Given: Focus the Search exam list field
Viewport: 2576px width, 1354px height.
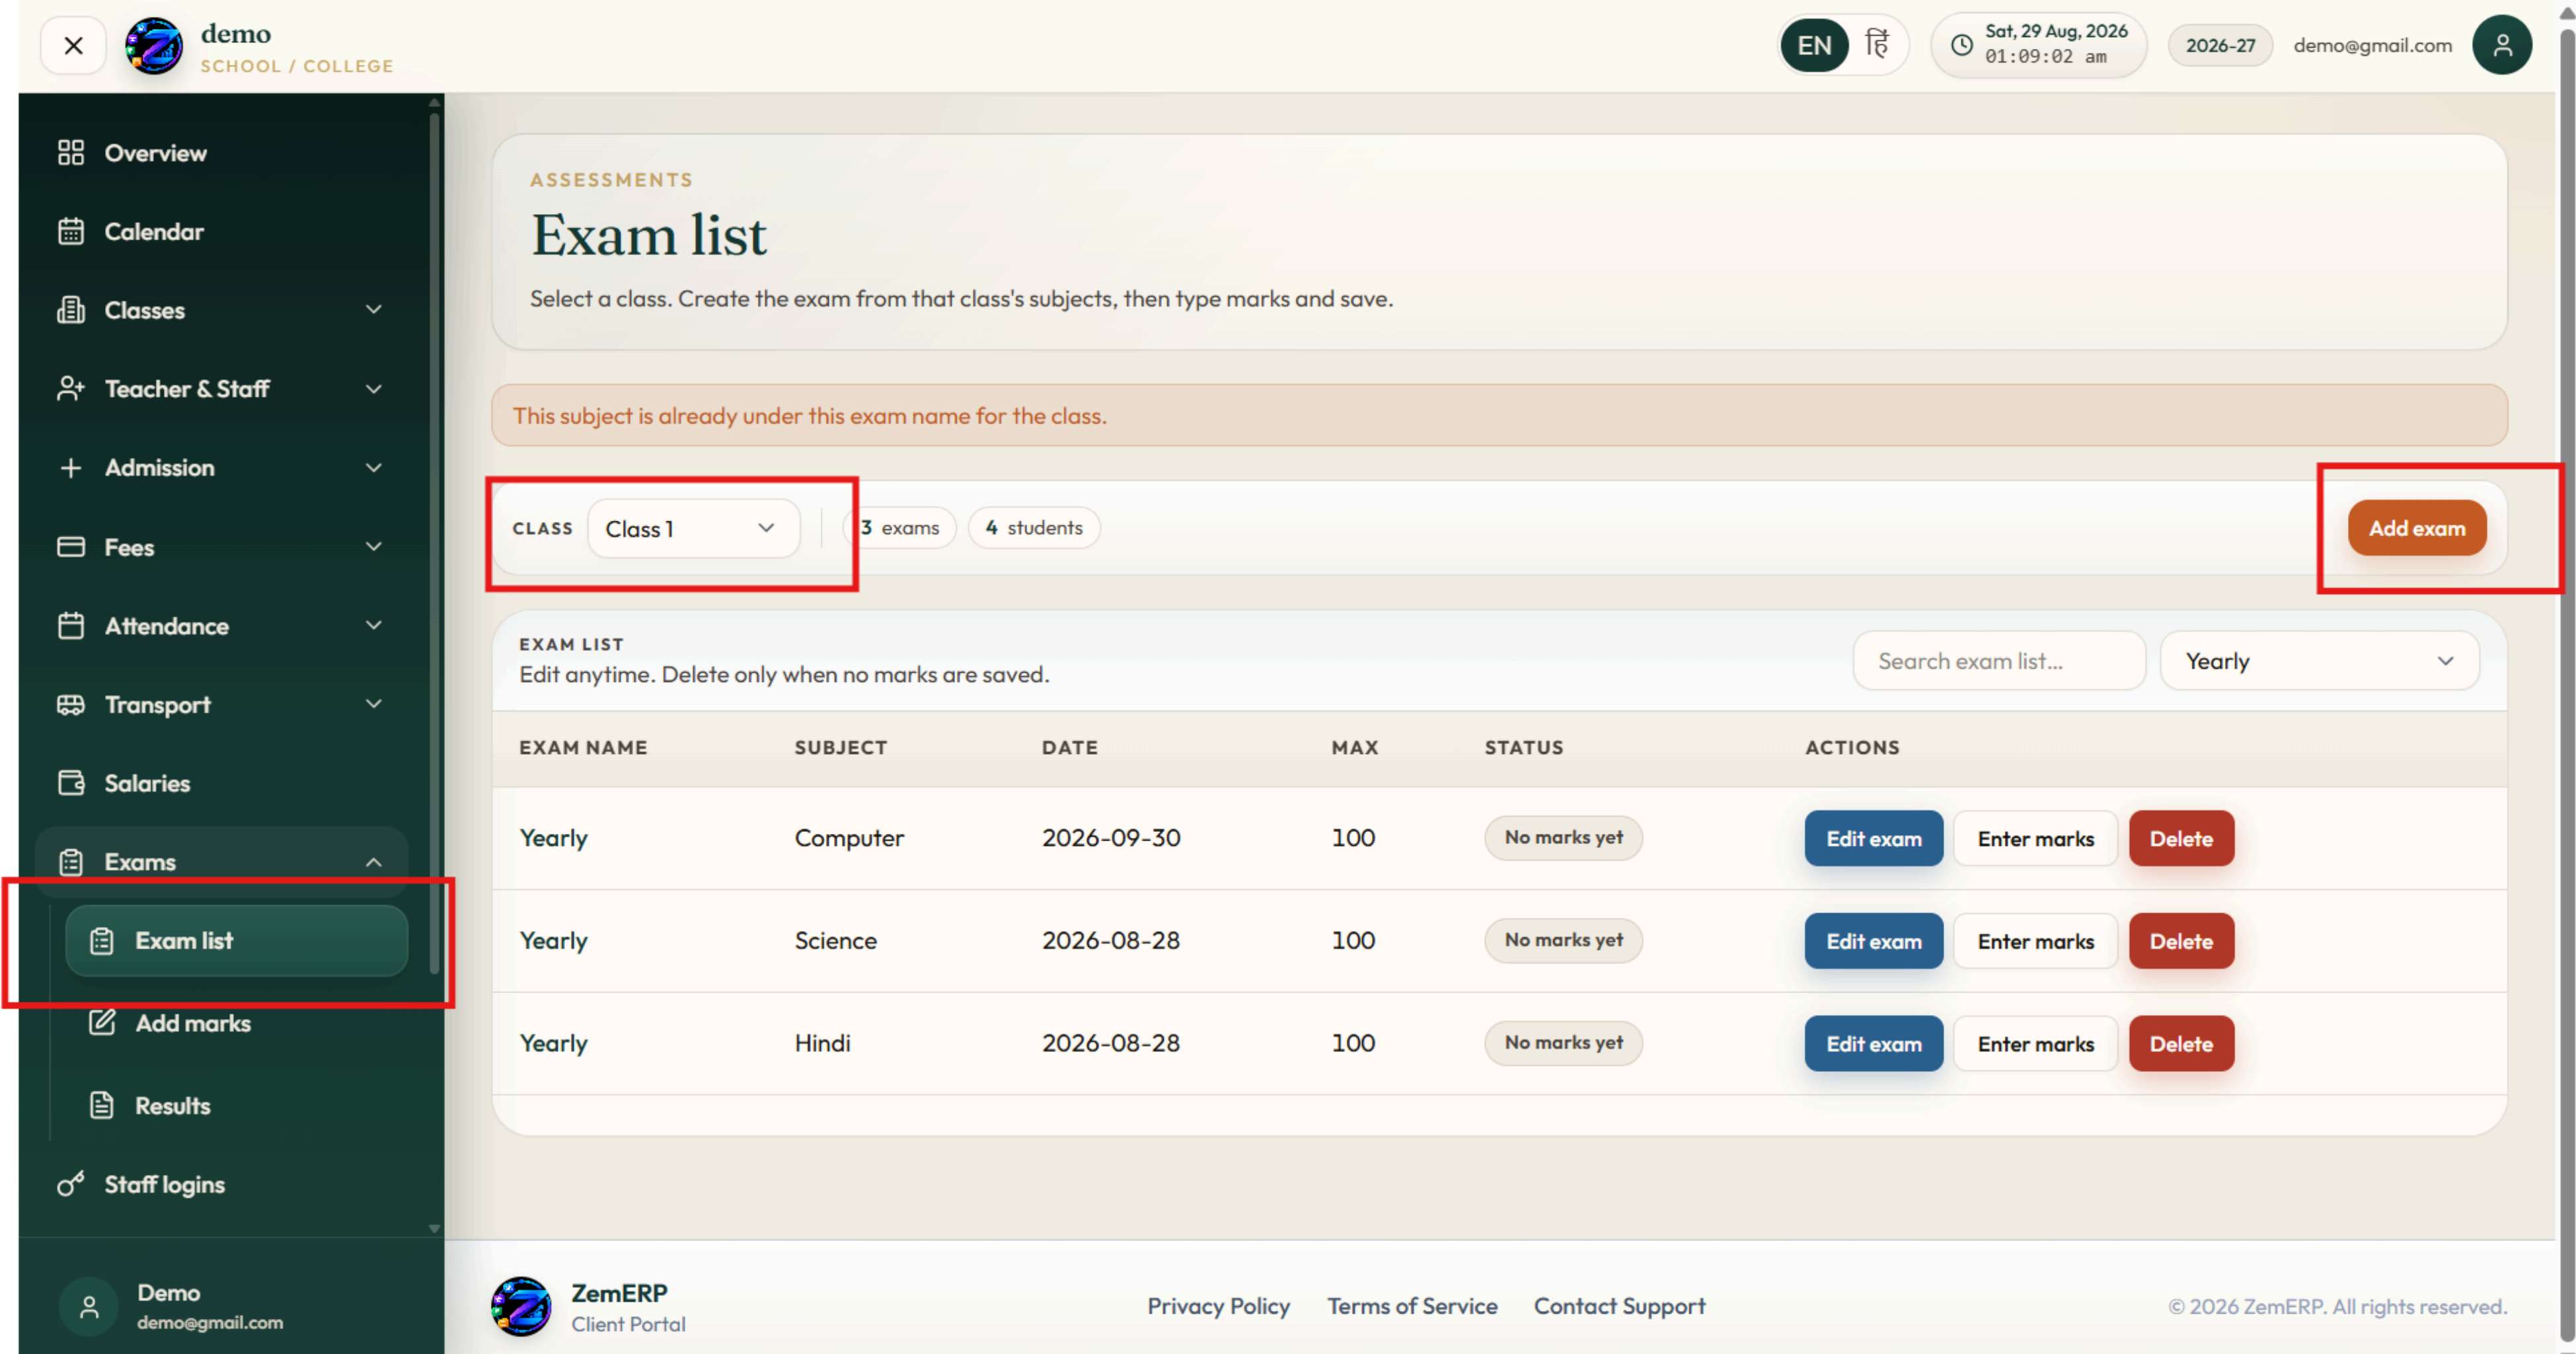Looking at the screenshot, I should pos(1999,660).
